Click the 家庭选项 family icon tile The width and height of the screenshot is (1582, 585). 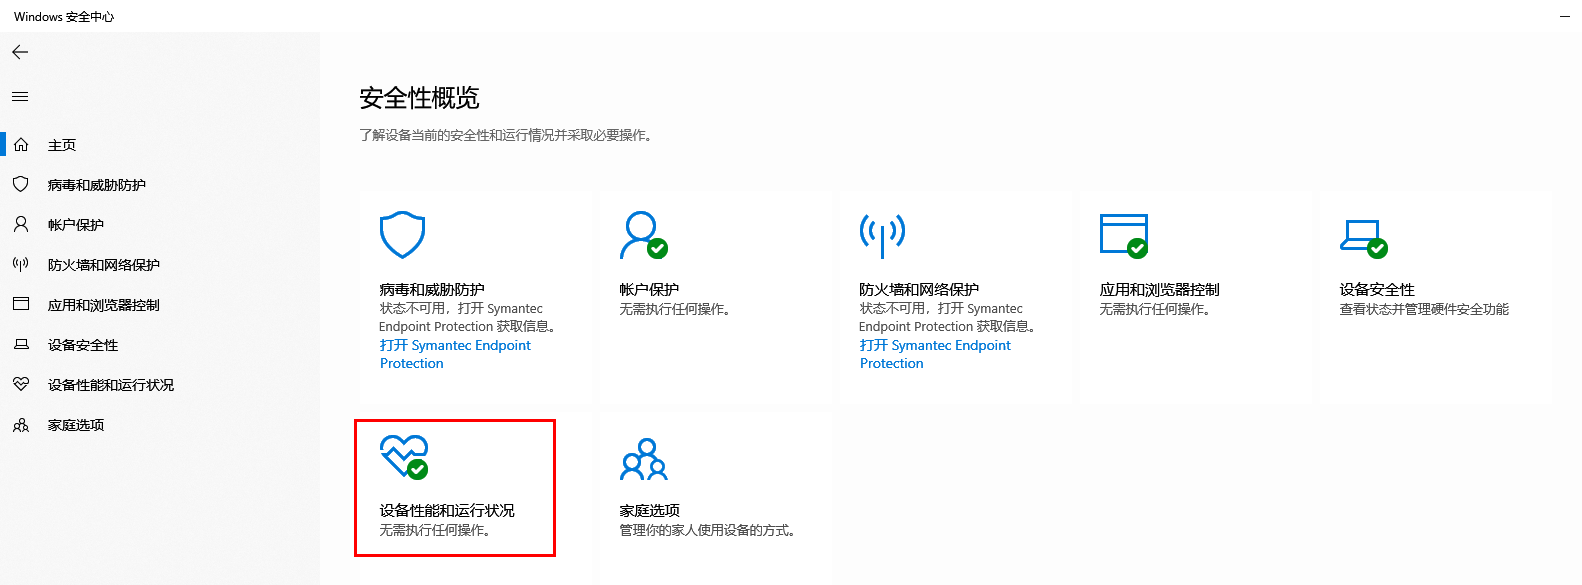click(644, 459)
